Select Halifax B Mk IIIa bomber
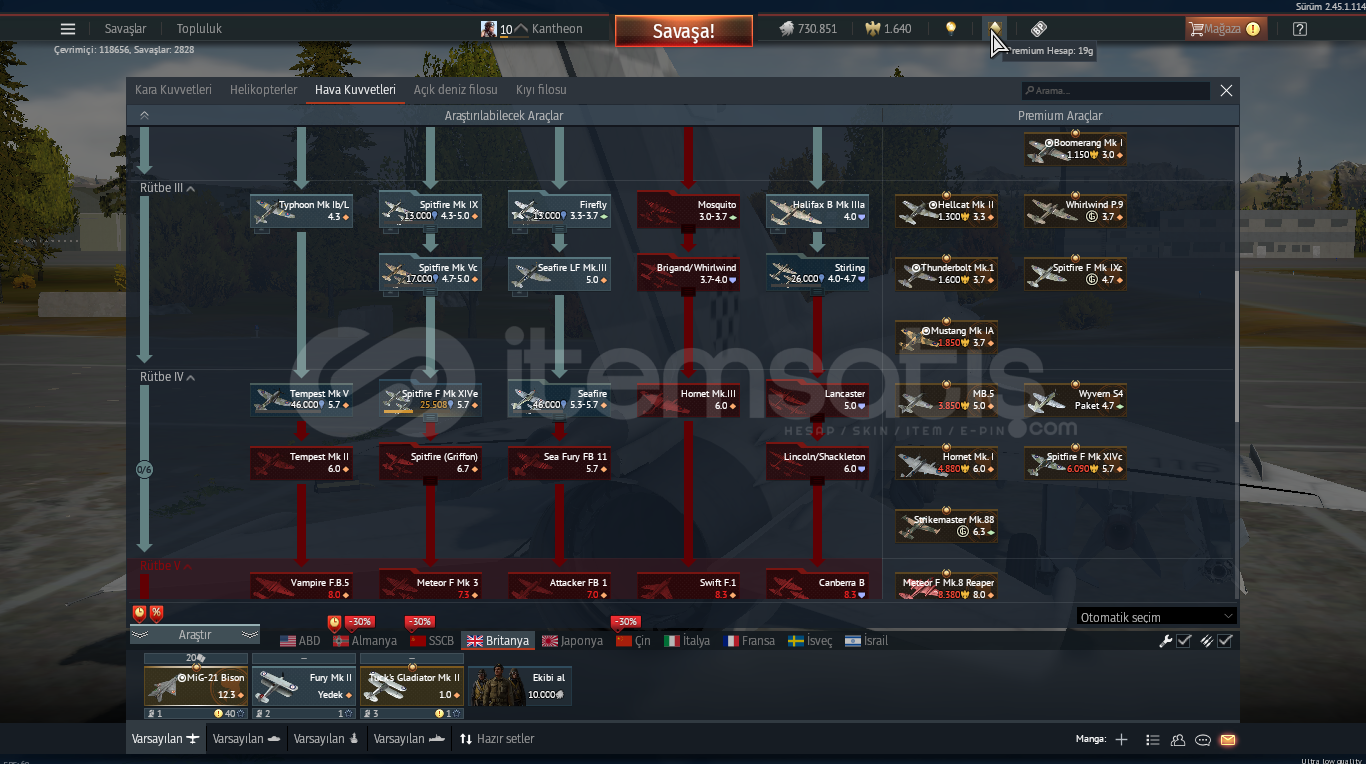Viewport: 1366px width, 764px height. (x=817, y=210)
